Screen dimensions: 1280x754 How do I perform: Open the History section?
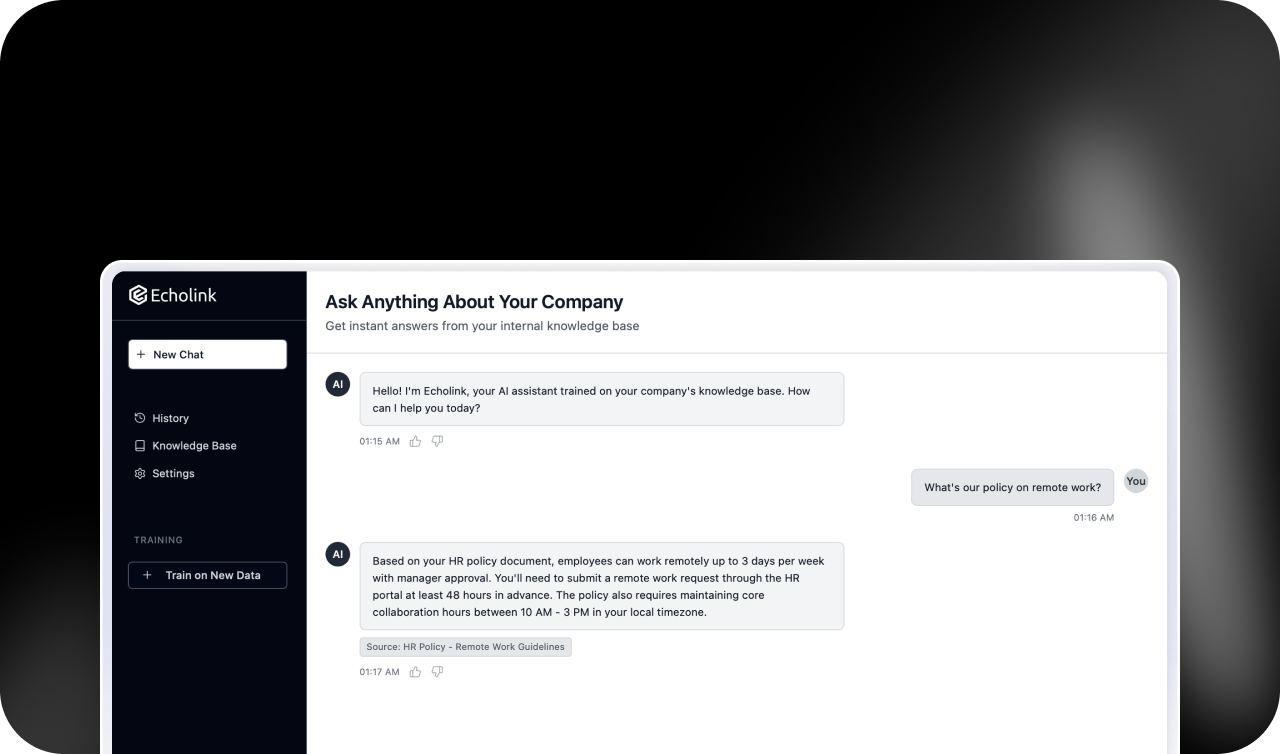pos(170,418)
